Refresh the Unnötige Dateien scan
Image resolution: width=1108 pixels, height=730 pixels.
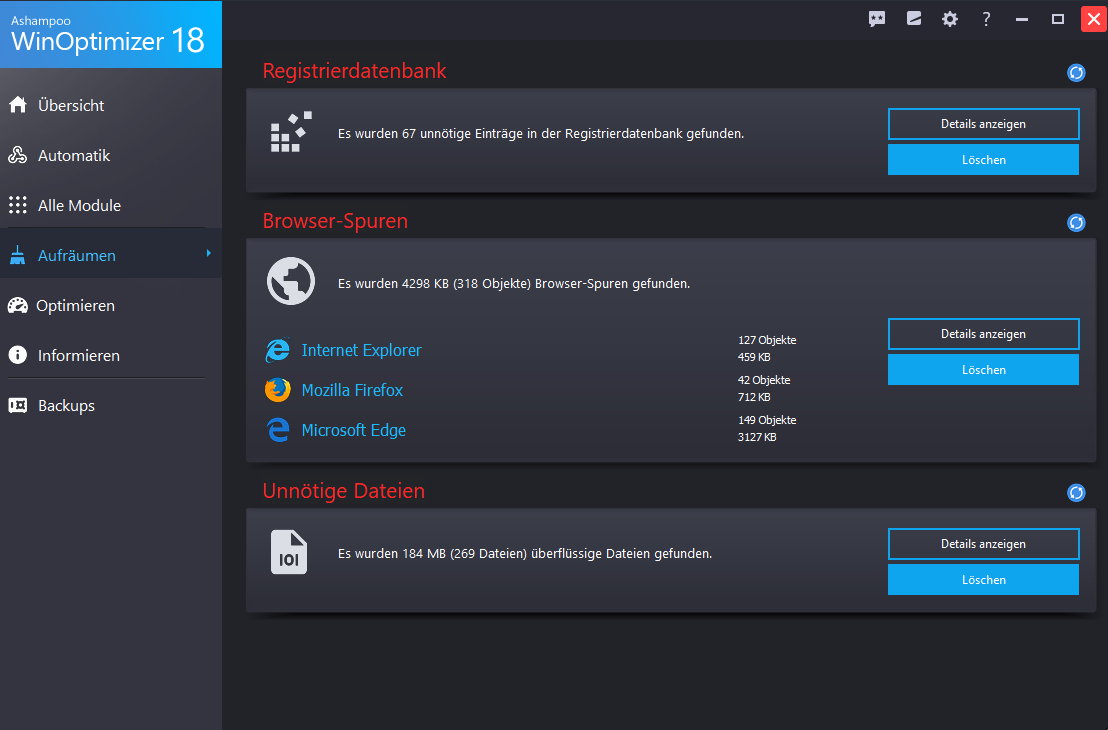click(1076, 492)
